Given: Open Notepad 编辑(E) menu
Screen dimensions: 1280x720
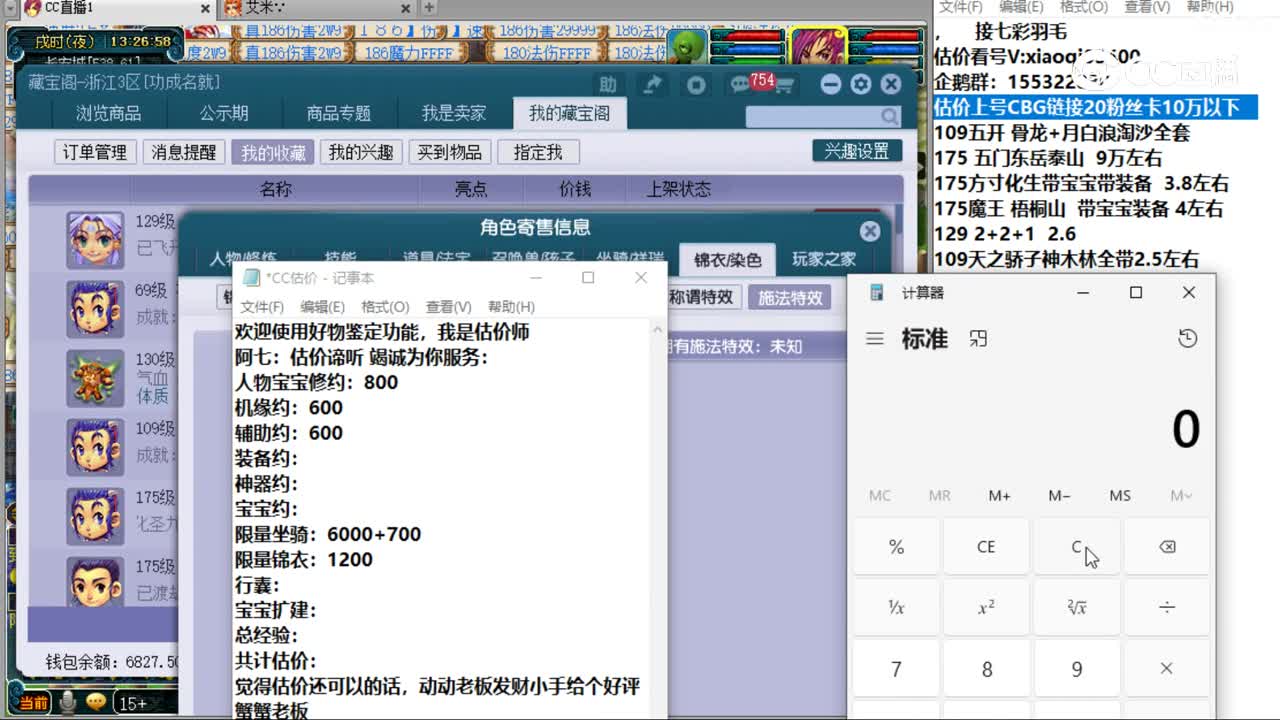Looking at the screenshot, I should tap(322, 307).
